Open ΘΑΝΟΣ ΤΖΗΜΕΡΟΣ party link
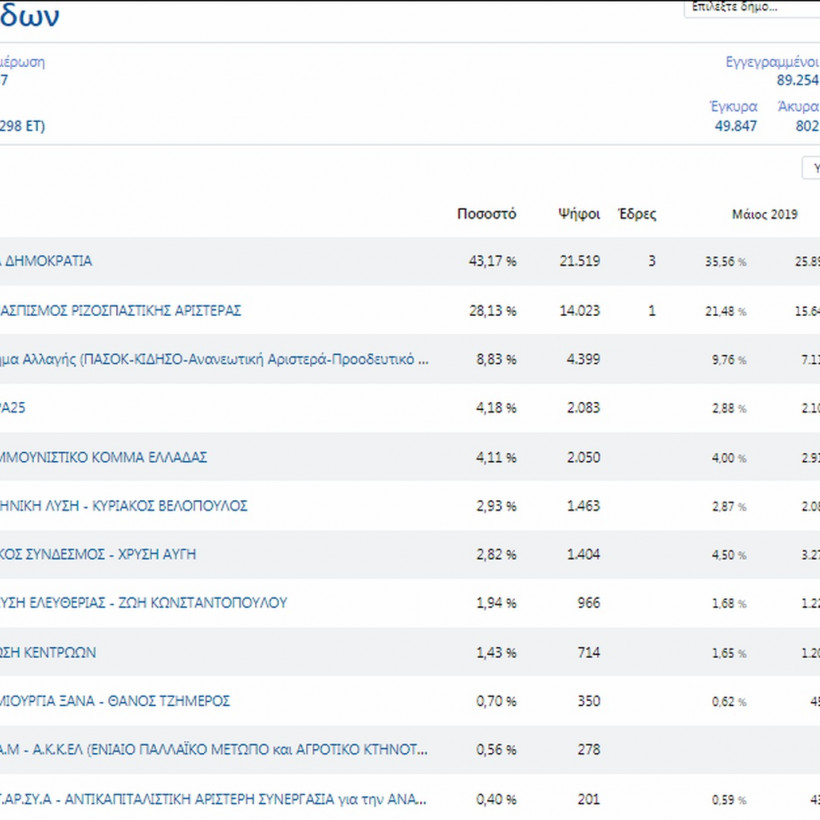This screenshot has height=820, width=820. (x=115, y=701)
